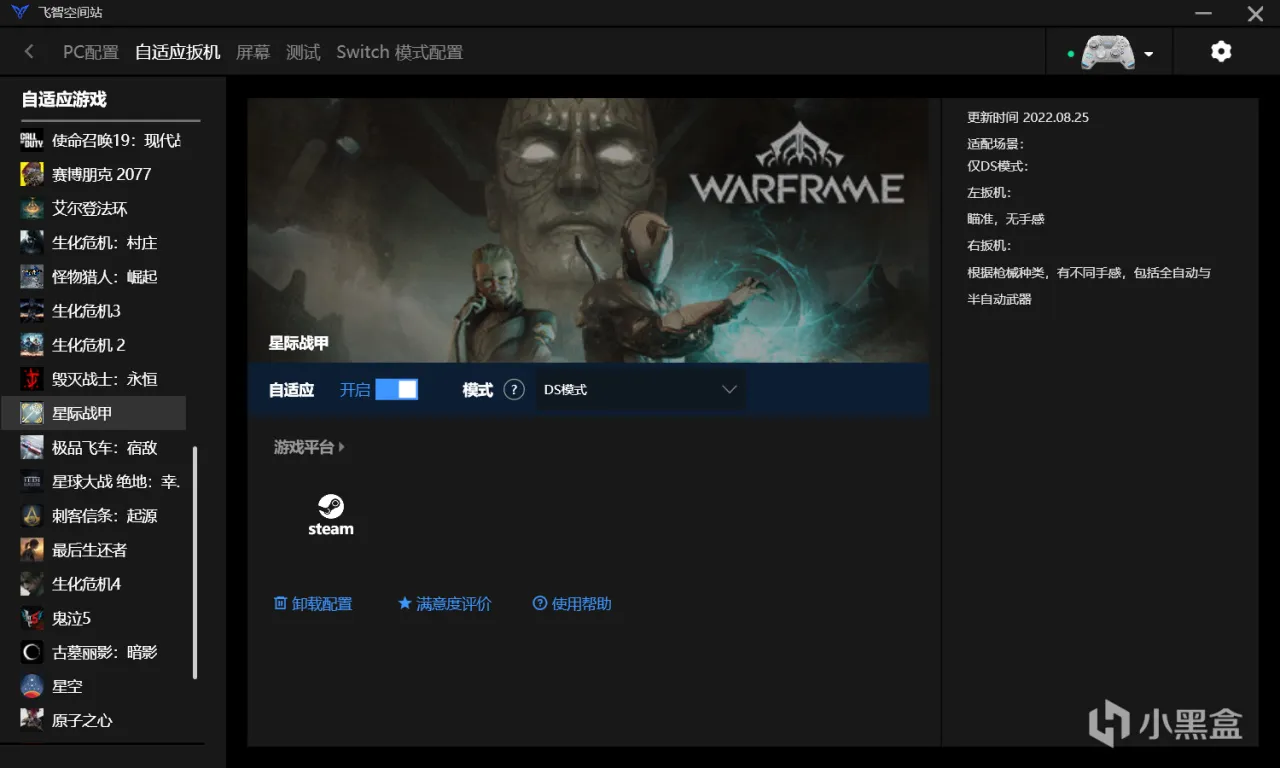Choose the Steam platform icon
1280x768 pixels.
tap(331, 514)
